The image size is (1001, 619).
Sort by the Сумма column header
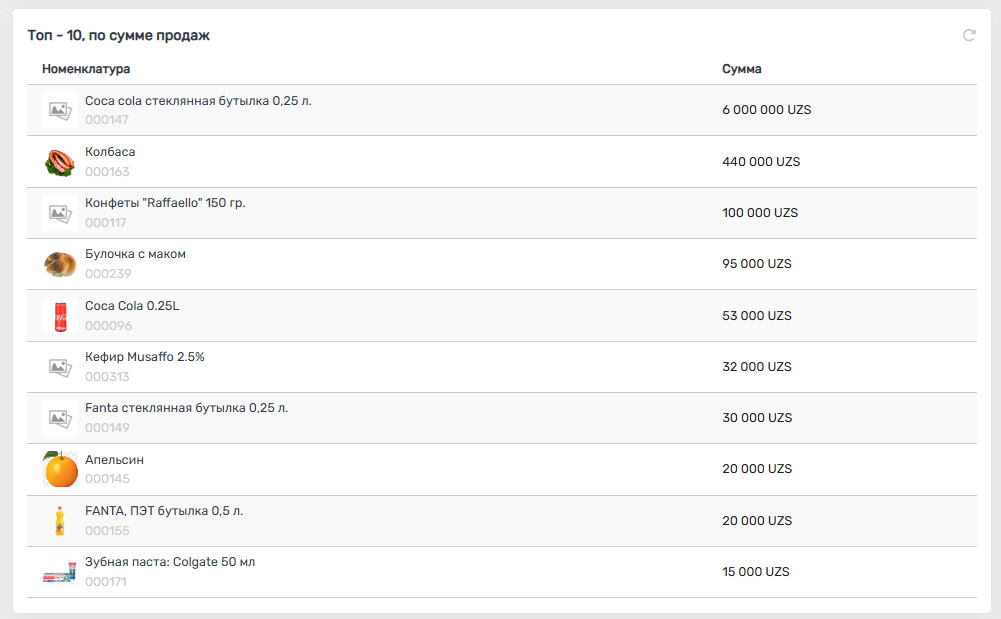tap(742, 69)
